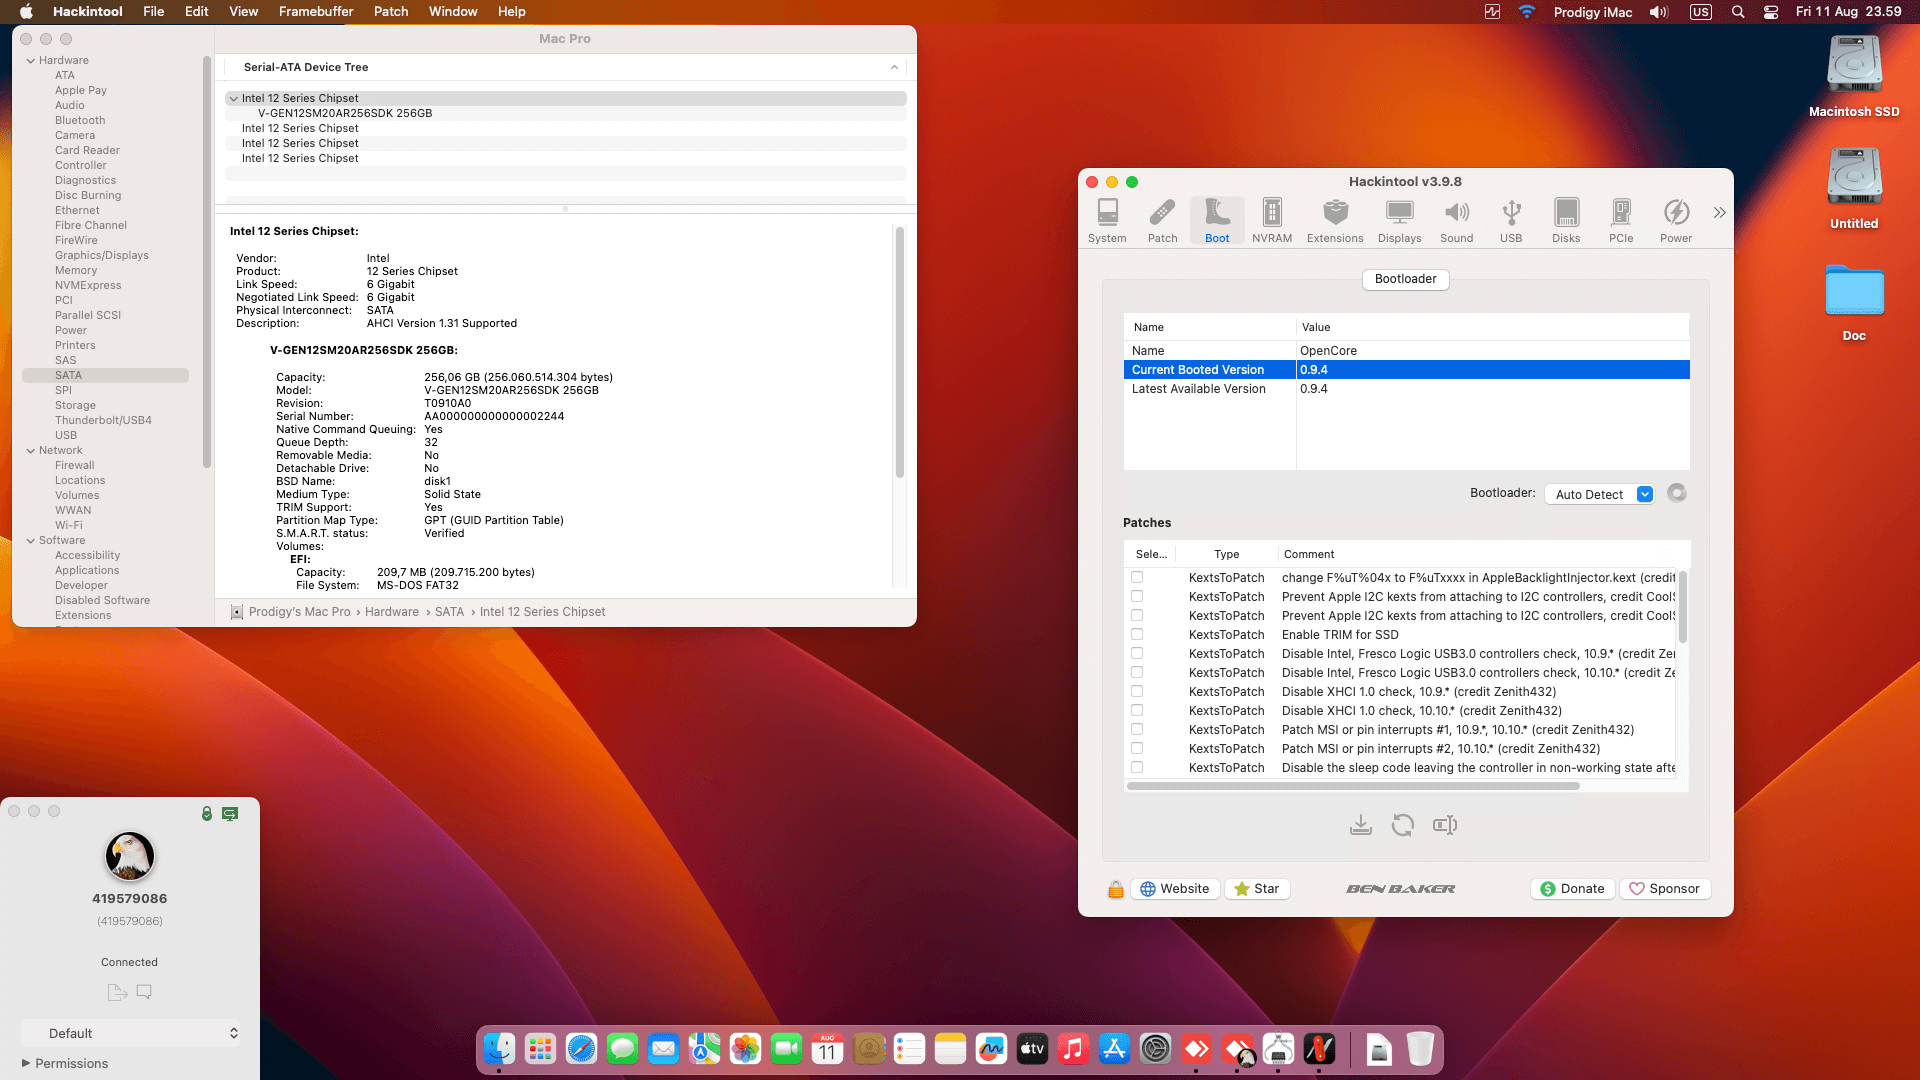Click the Website button

[1175, 888]
